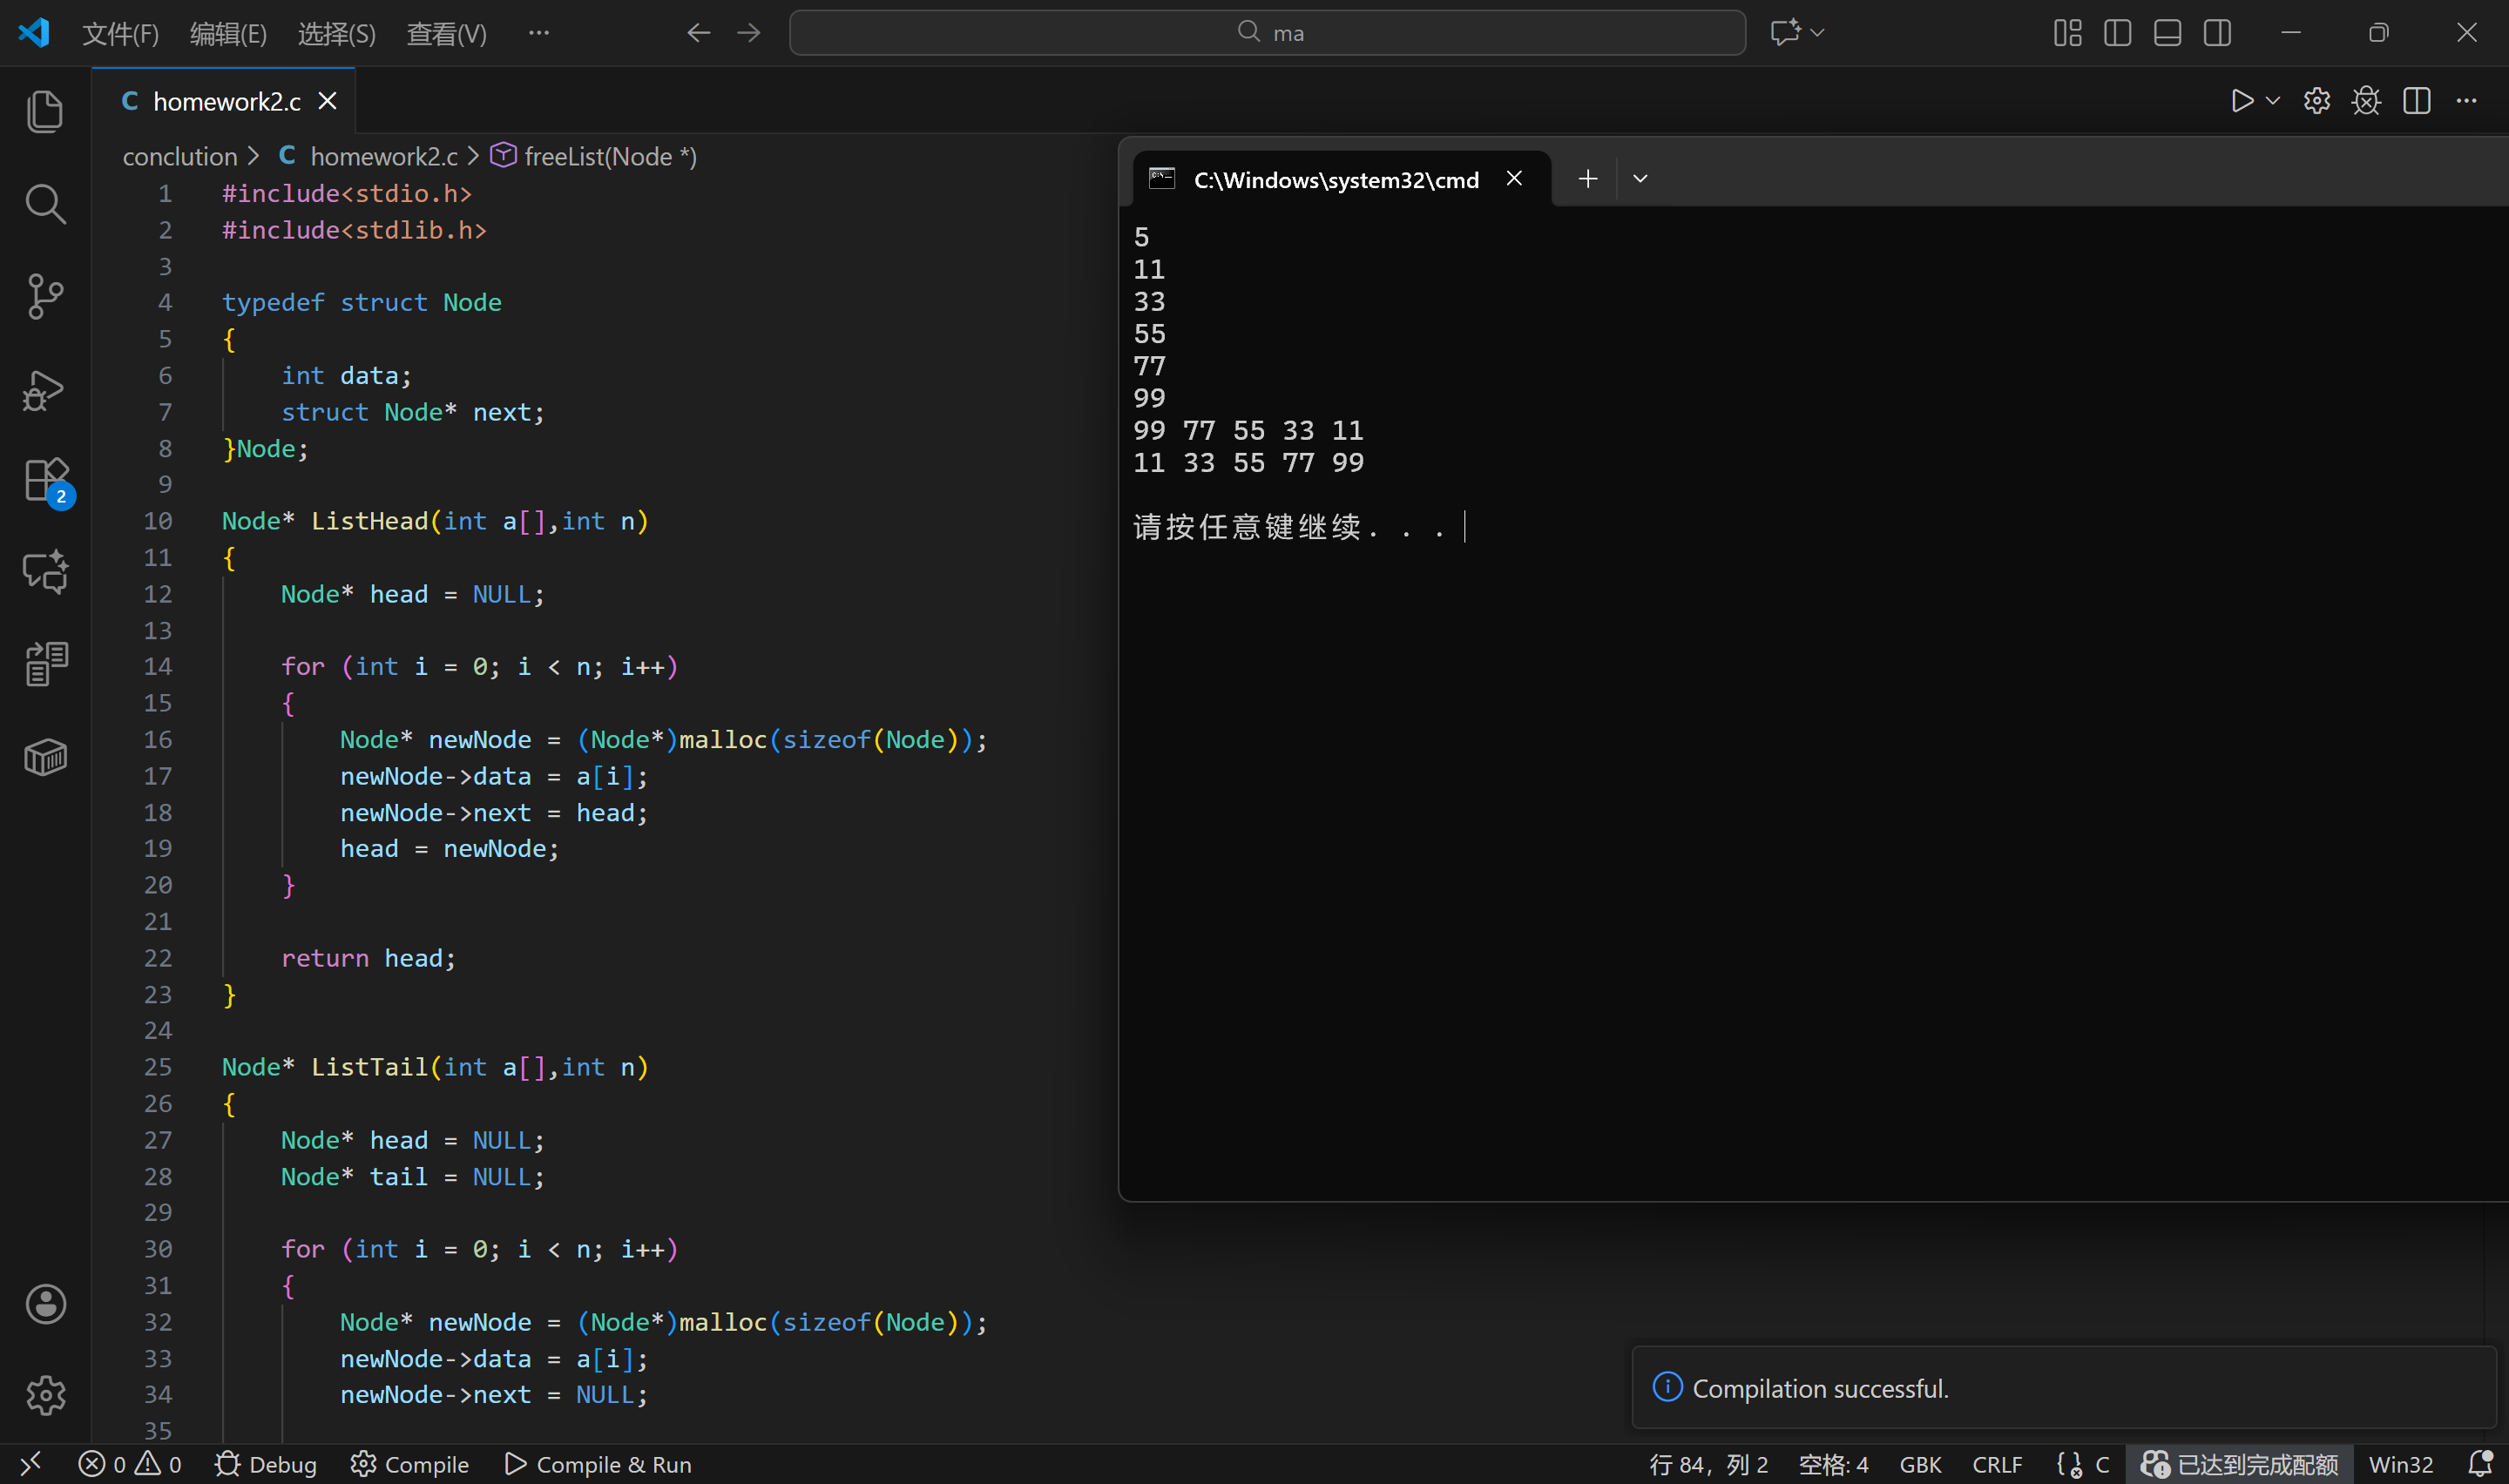Click the GBK encoding indicator
Viewport: 2509px width, 1484px height.
pyautogui.click(x=1920, y=1464)
